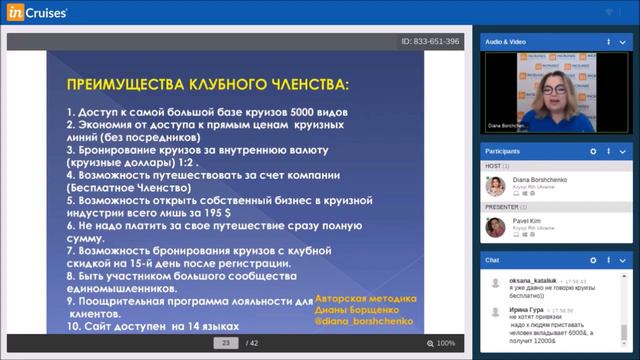Click Ирина Гура's chat avatar icon
The image size is (640, 360).
click(x=496, y=313)
